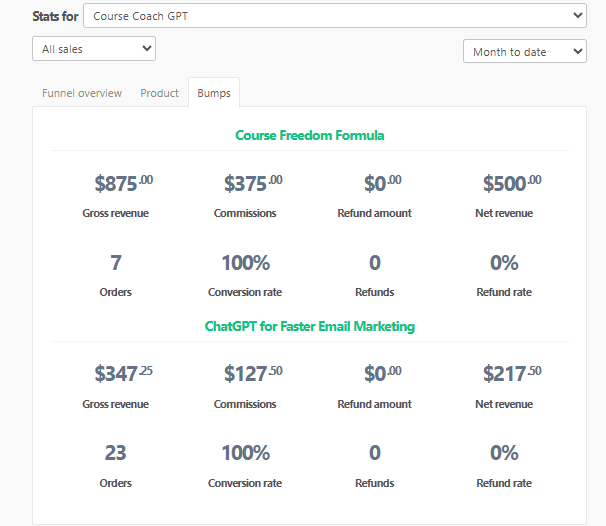Click the $127.50 commissions value
The height and width of the screenshot is (526, 606).
coord(253,373)
